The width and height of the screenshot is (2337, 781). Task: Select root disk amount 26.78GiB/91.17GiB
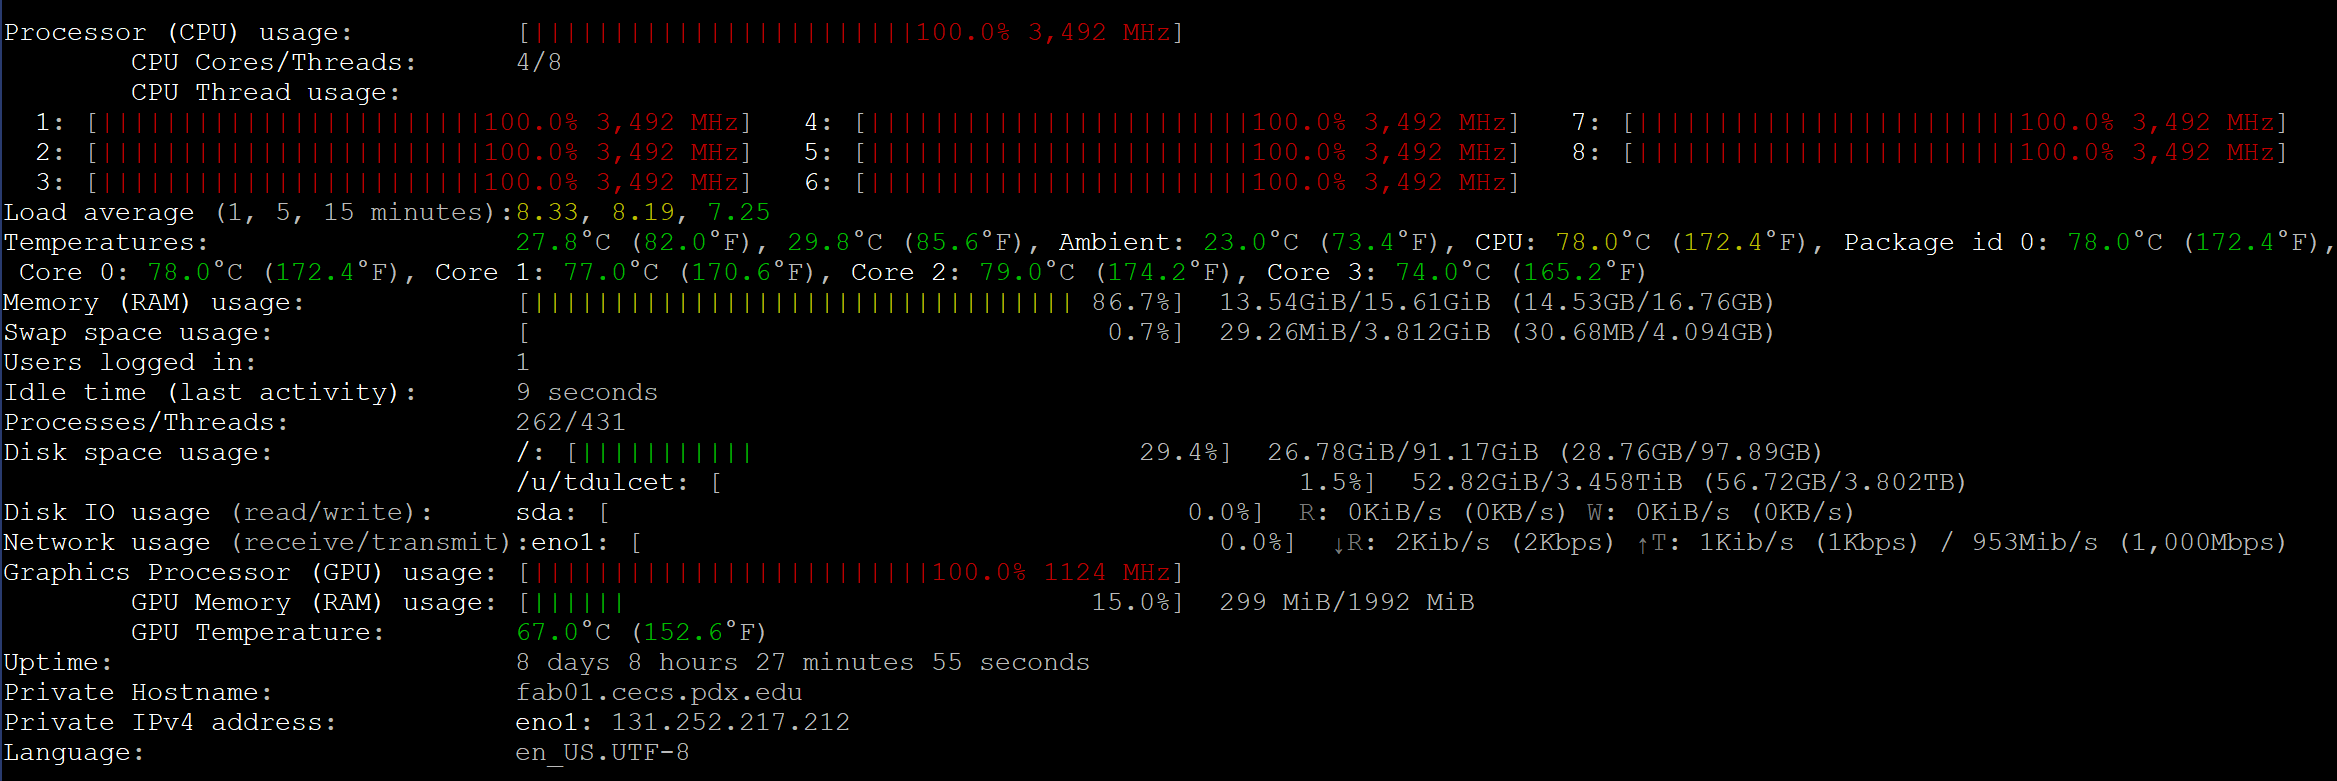1403,452
